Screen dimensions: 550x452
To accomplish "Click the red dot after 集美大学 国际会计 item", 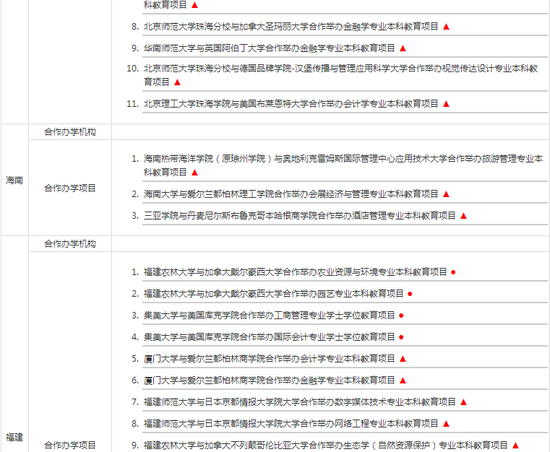I will coord(401,337).
